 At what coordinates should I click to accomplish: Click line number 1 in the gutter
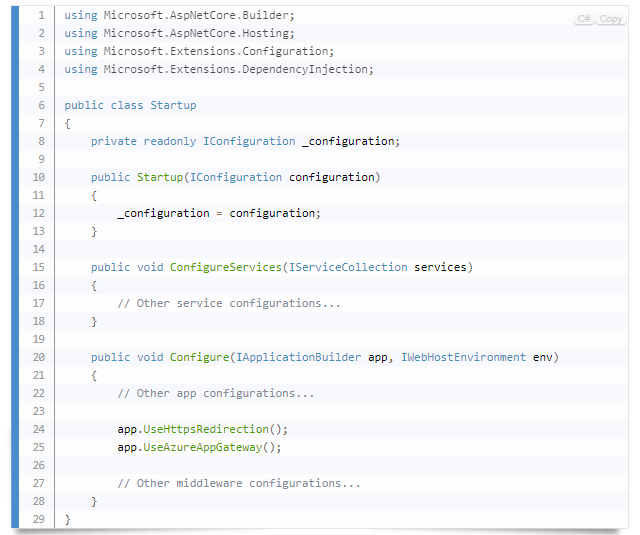tap(38, 16)
